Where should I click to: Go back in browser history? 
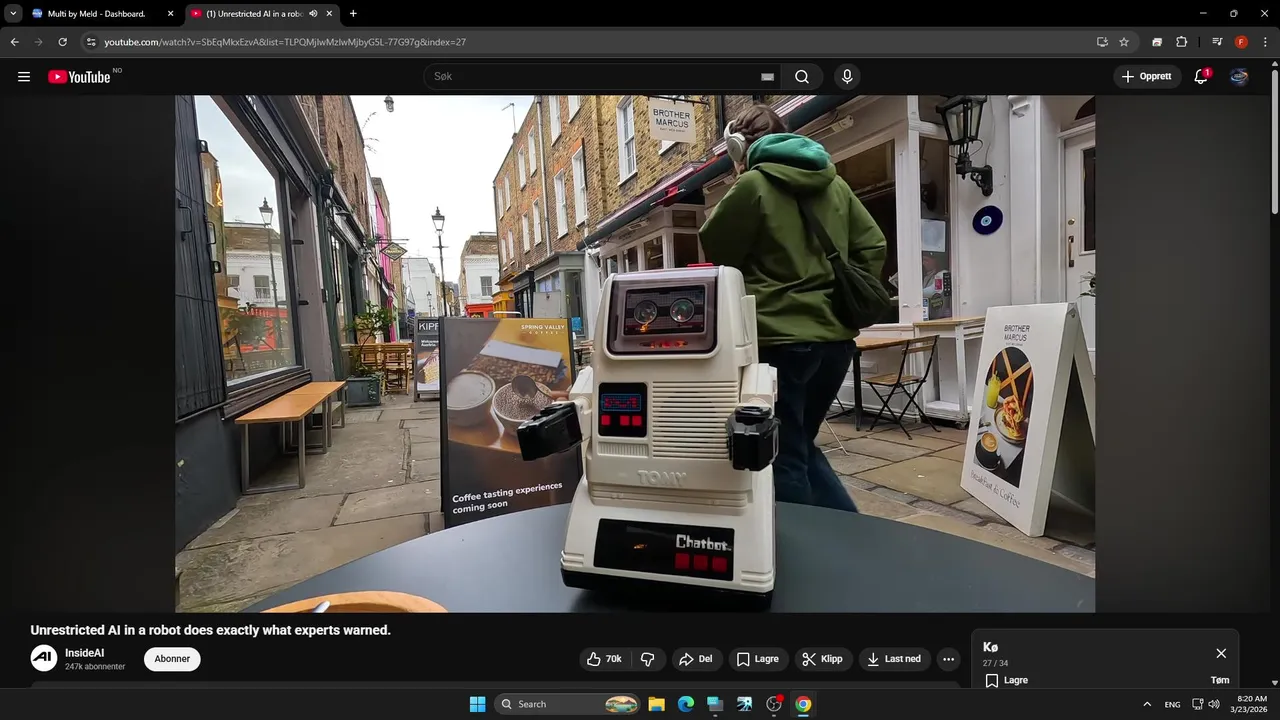14,42
